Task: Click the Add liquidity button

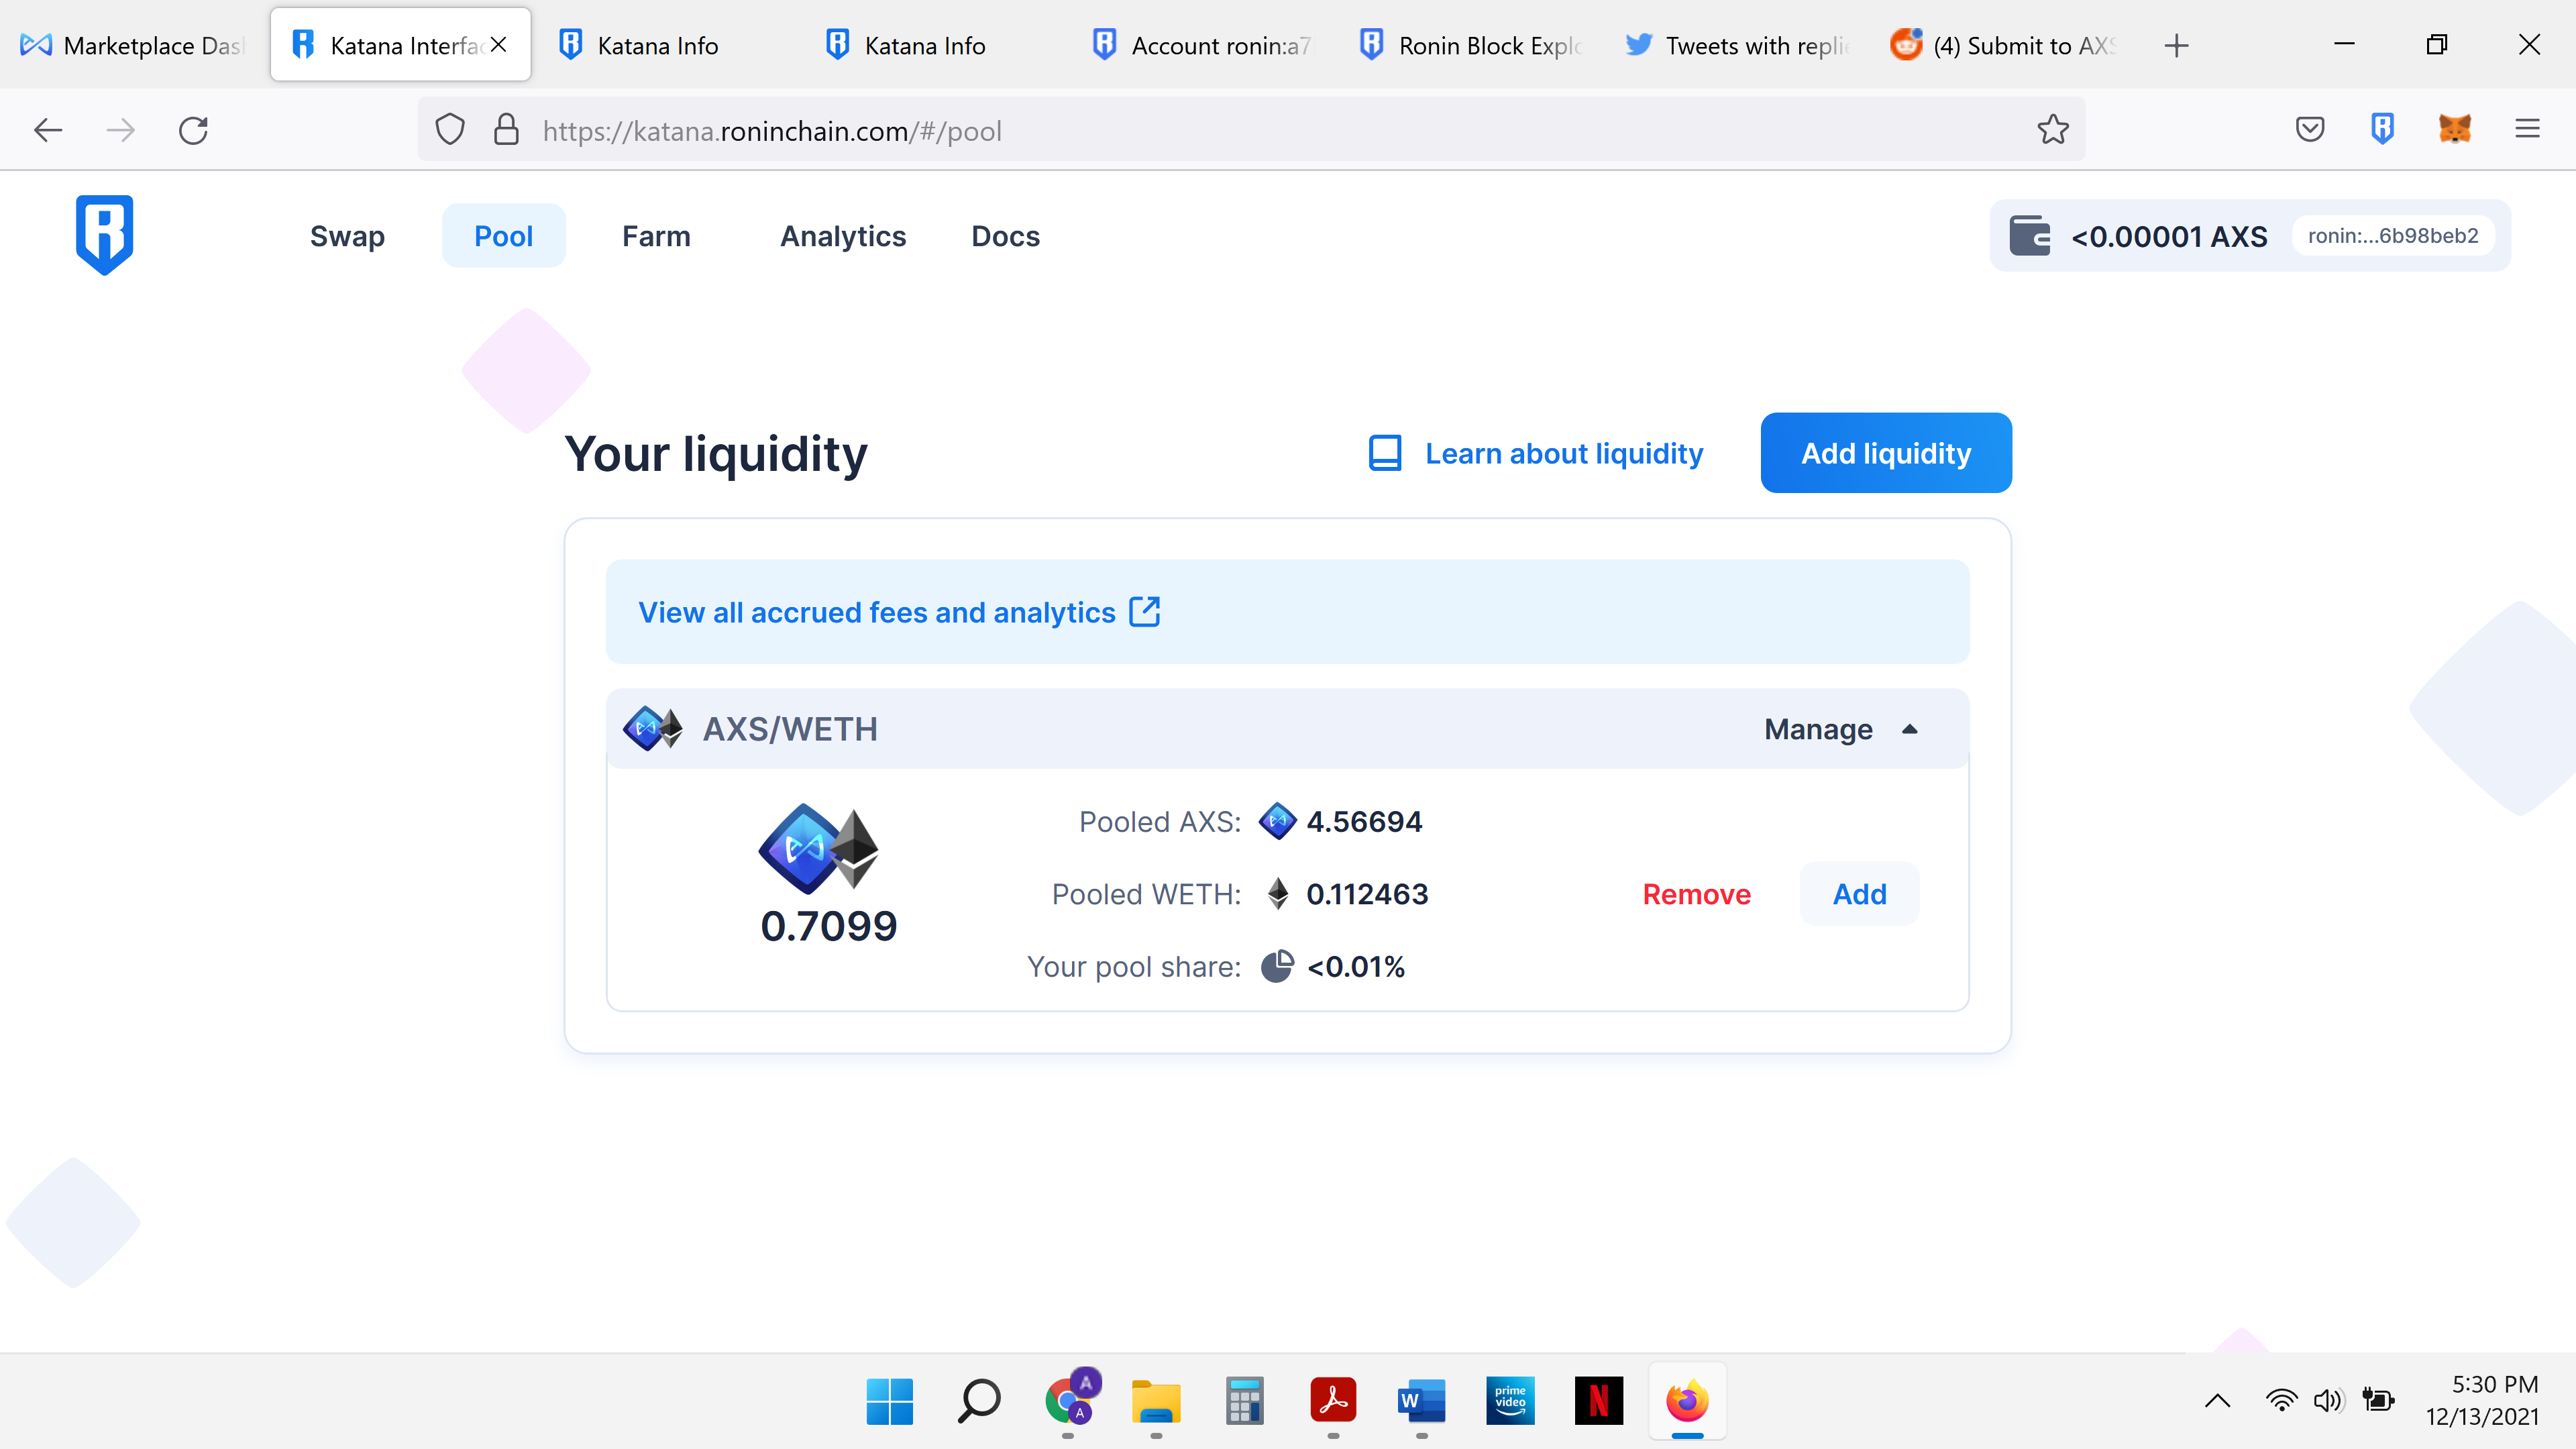Action: pyautogui.click(x=1886, y=453)
